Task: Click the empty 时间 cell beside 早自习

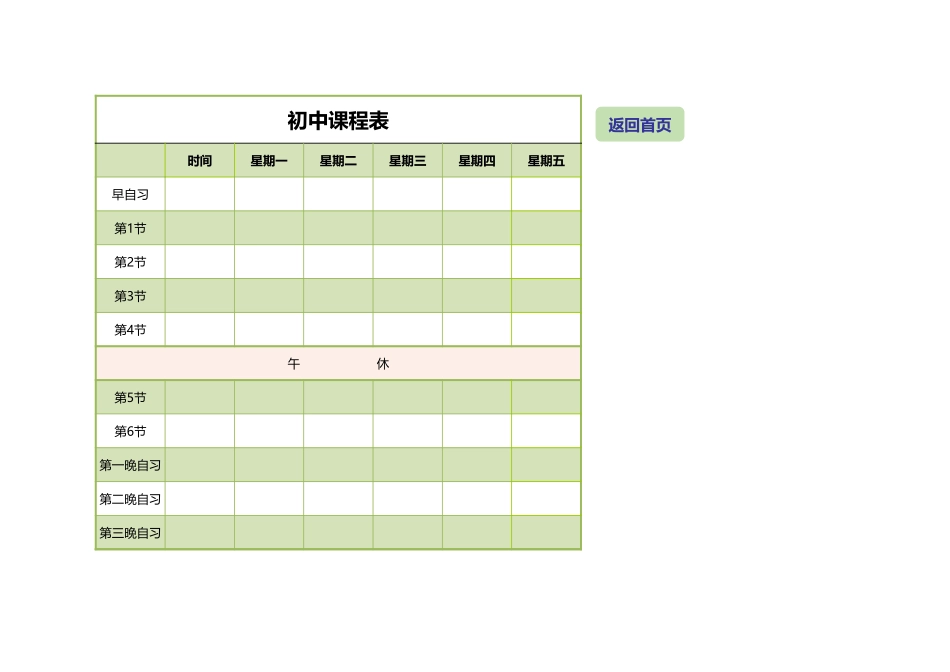Action: [x=199, y=194]
